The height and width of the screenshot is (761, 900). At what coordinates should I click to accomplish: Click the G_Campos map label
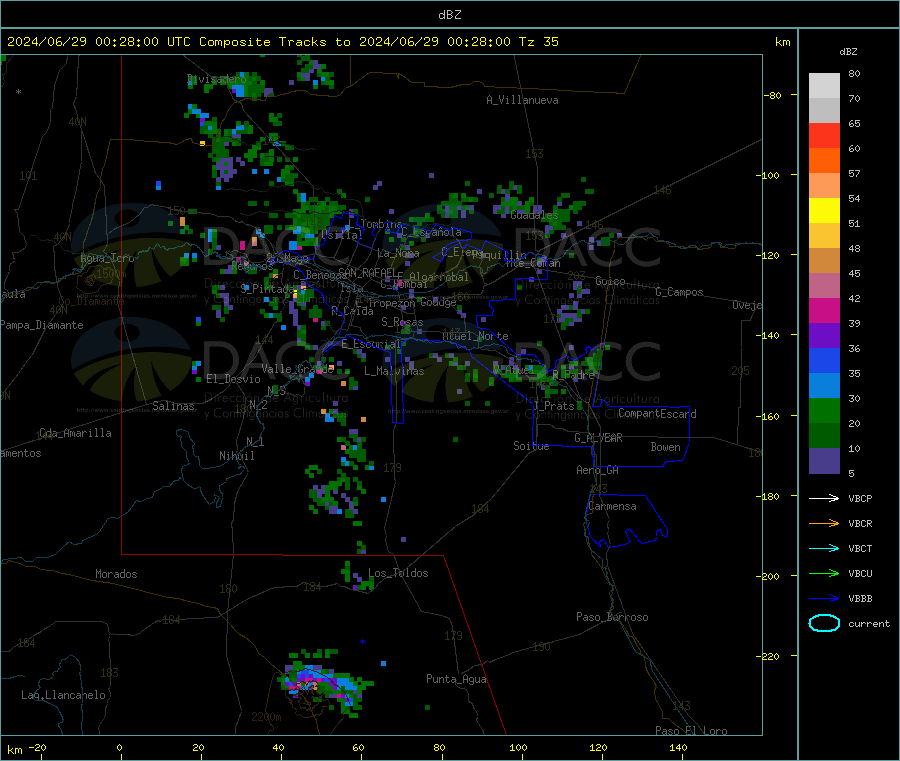[679, 292]
